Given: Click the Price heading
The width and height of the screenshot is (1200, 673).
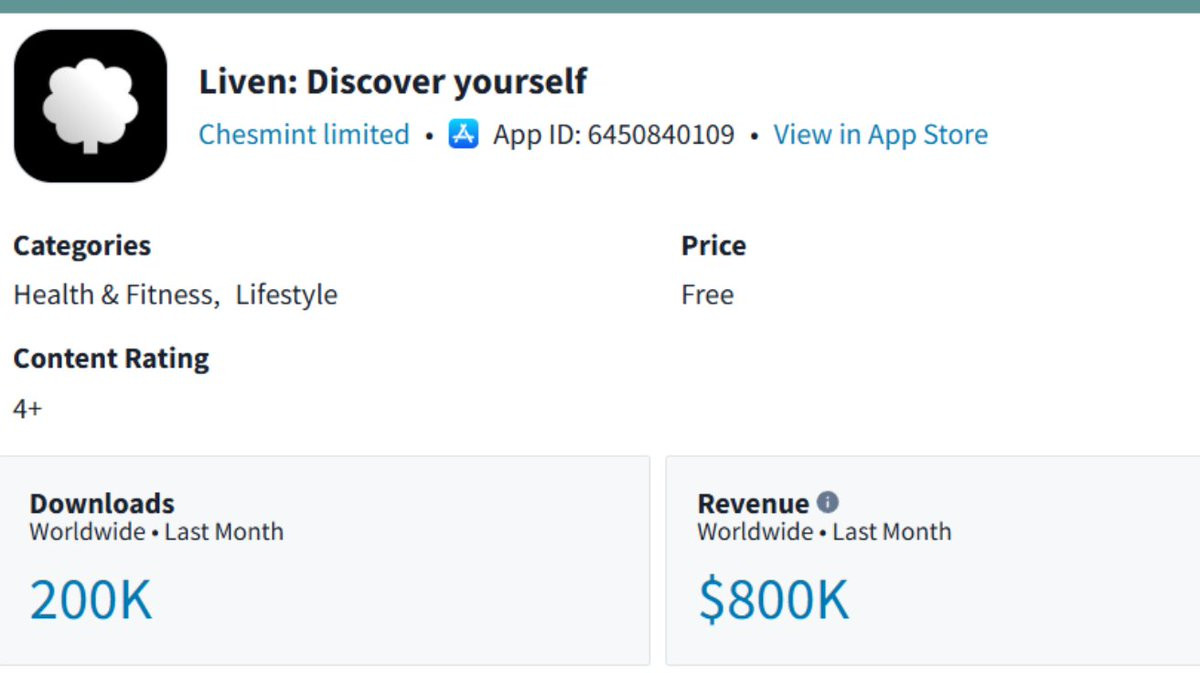Looking at the screenshot, I should pos(713,246).
